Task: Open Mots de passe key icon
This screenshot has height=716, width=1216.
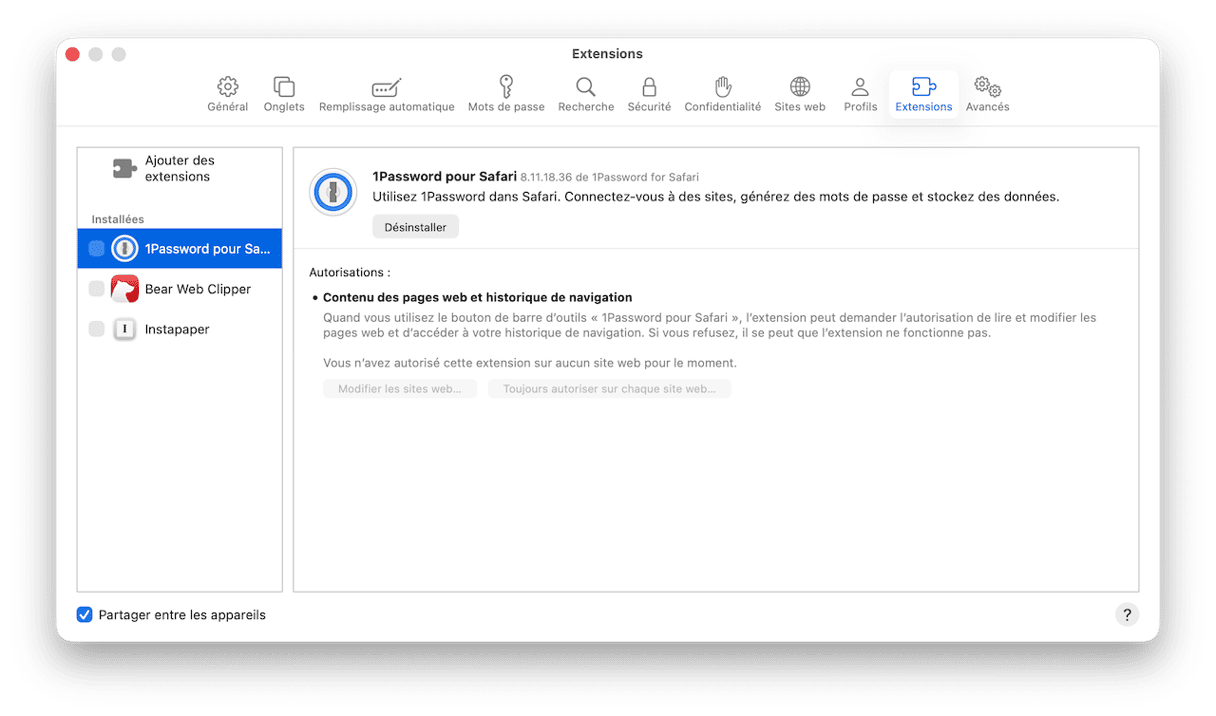Action: tap(506, 87)
